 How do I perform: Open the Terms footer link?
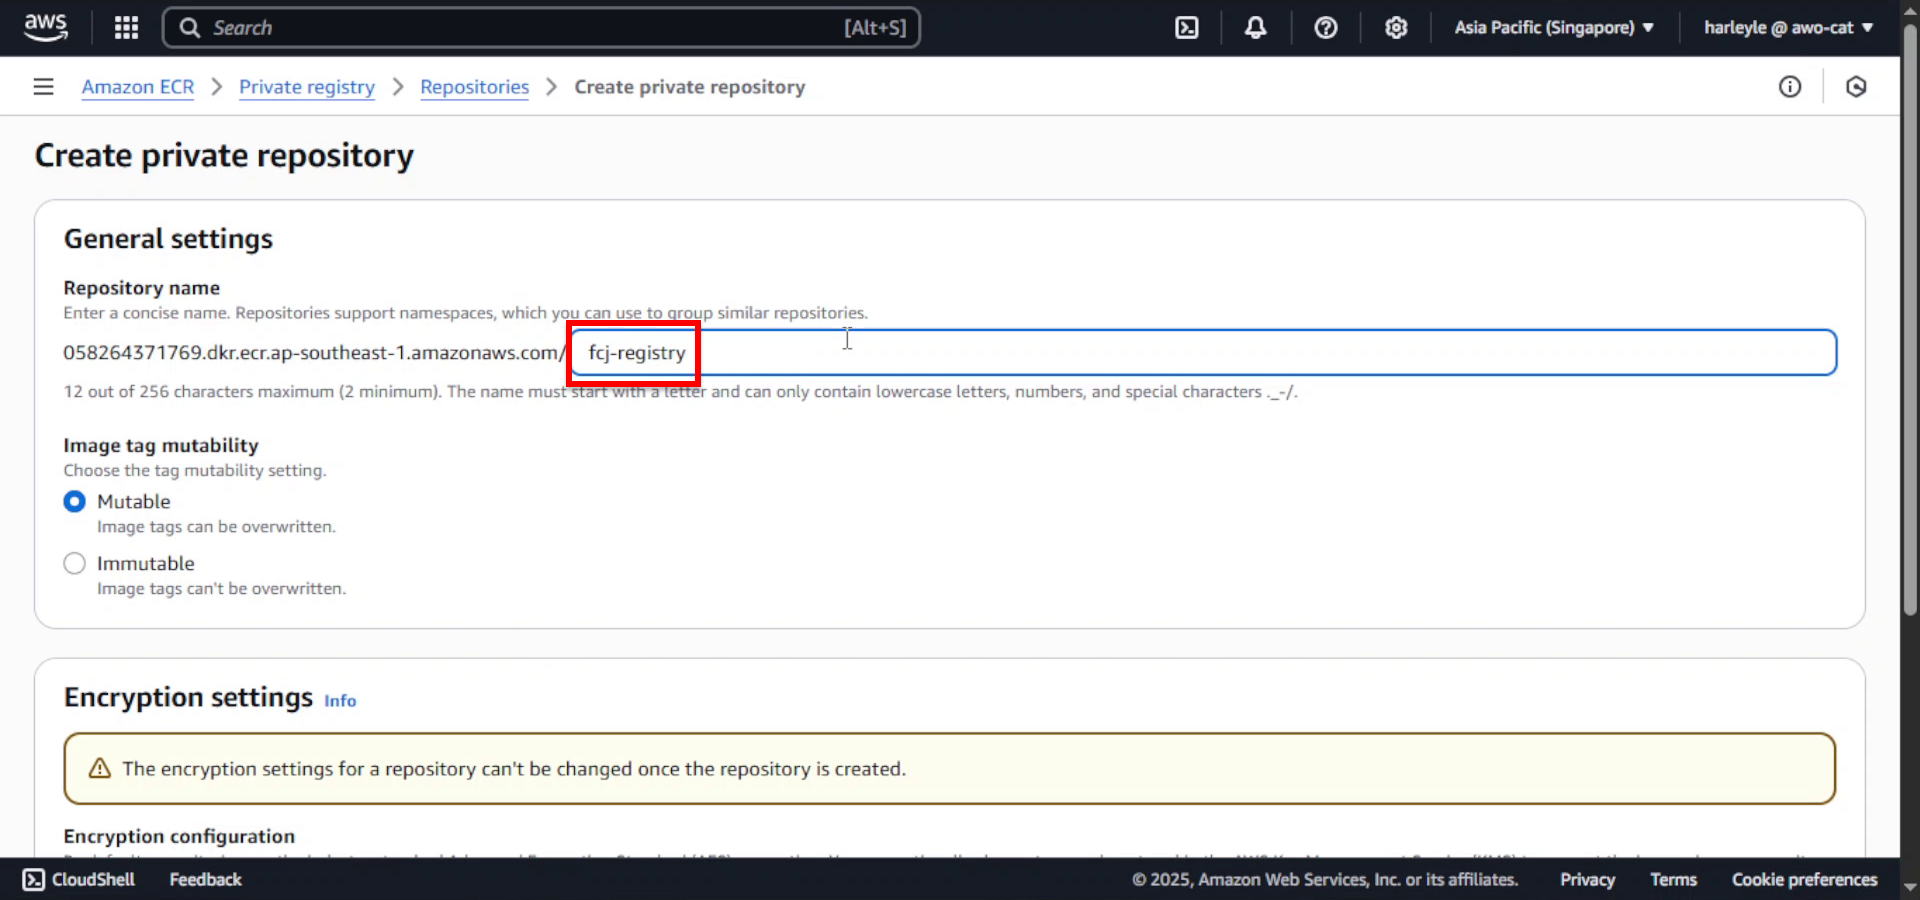[1673, 880]
